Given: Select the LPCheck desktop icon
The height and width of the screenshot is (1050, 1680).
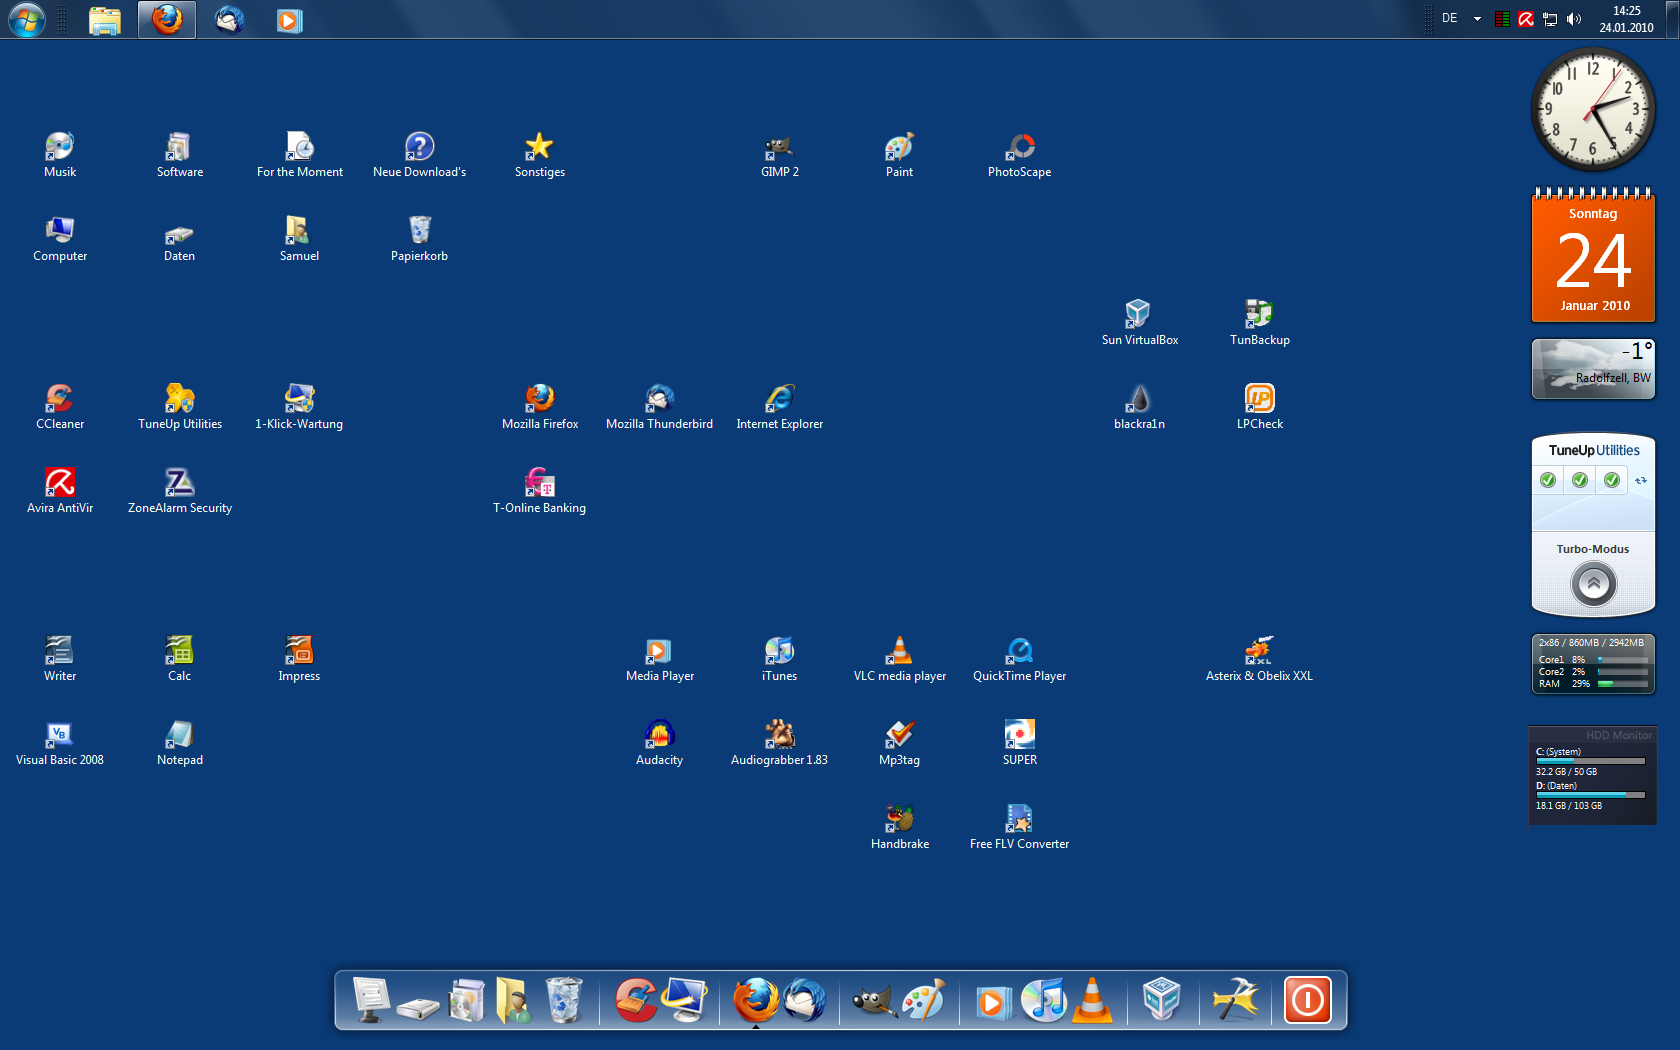Looking at the screenshot, I should [x=1260, y=407].
